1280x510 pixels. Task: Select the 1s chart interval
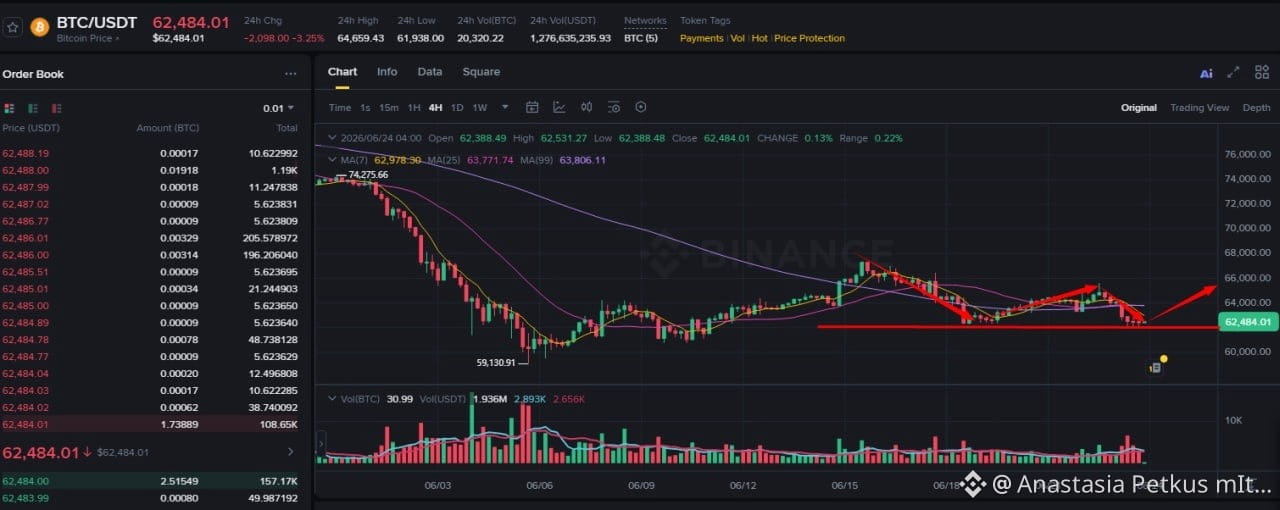pyautogui.click(x=365, y=108)
